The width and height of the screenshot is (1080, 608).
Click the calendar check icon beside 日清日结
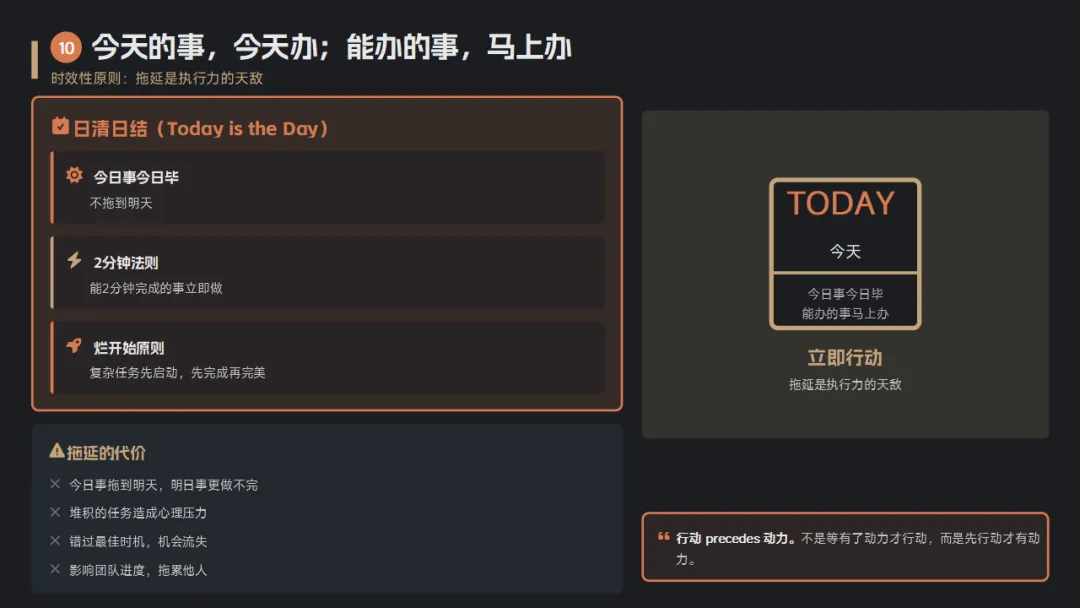(60, 127)
